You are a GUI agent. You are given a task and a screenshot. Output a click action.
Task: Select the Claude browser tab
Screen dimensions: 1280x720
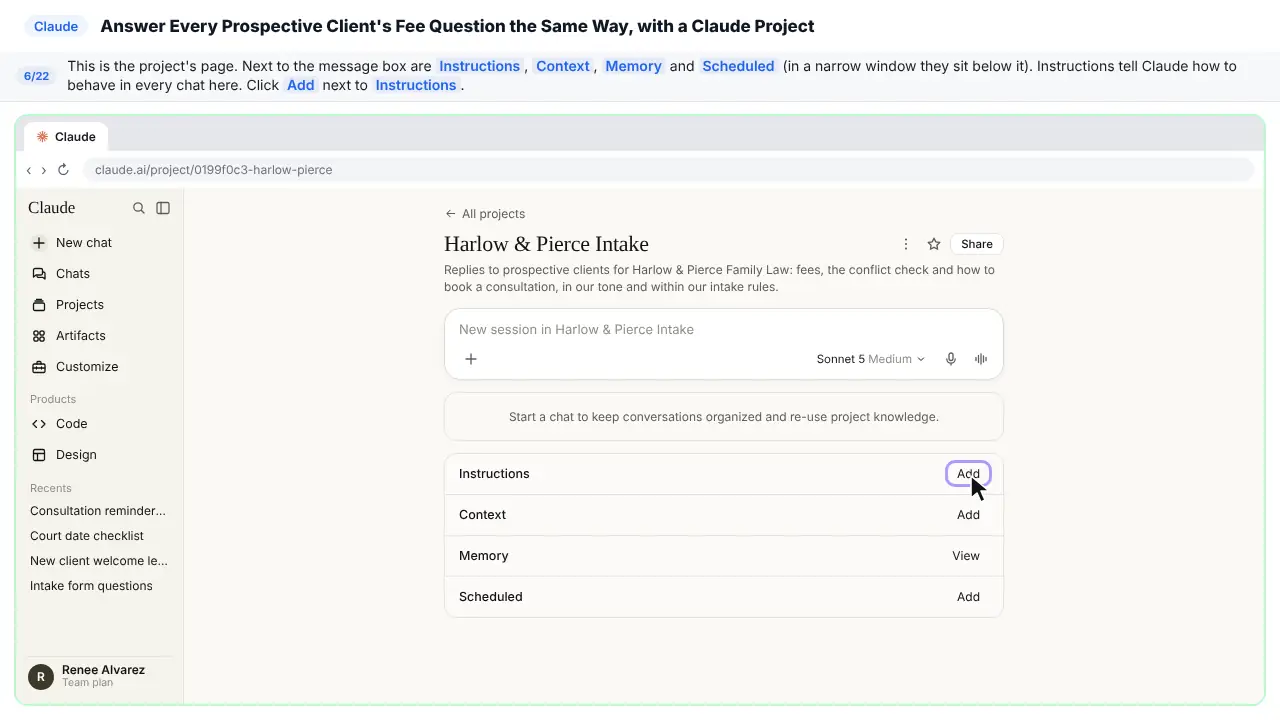pyautogui.click(x=67, y=137)
